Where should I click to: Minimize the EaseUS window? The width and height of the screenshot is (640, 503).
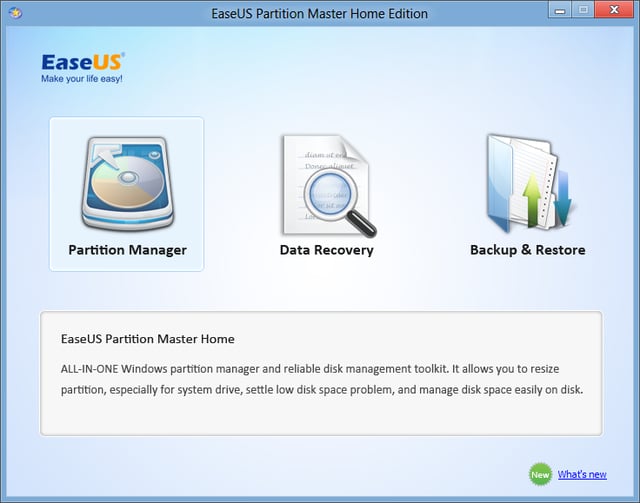tap(560, 10)
